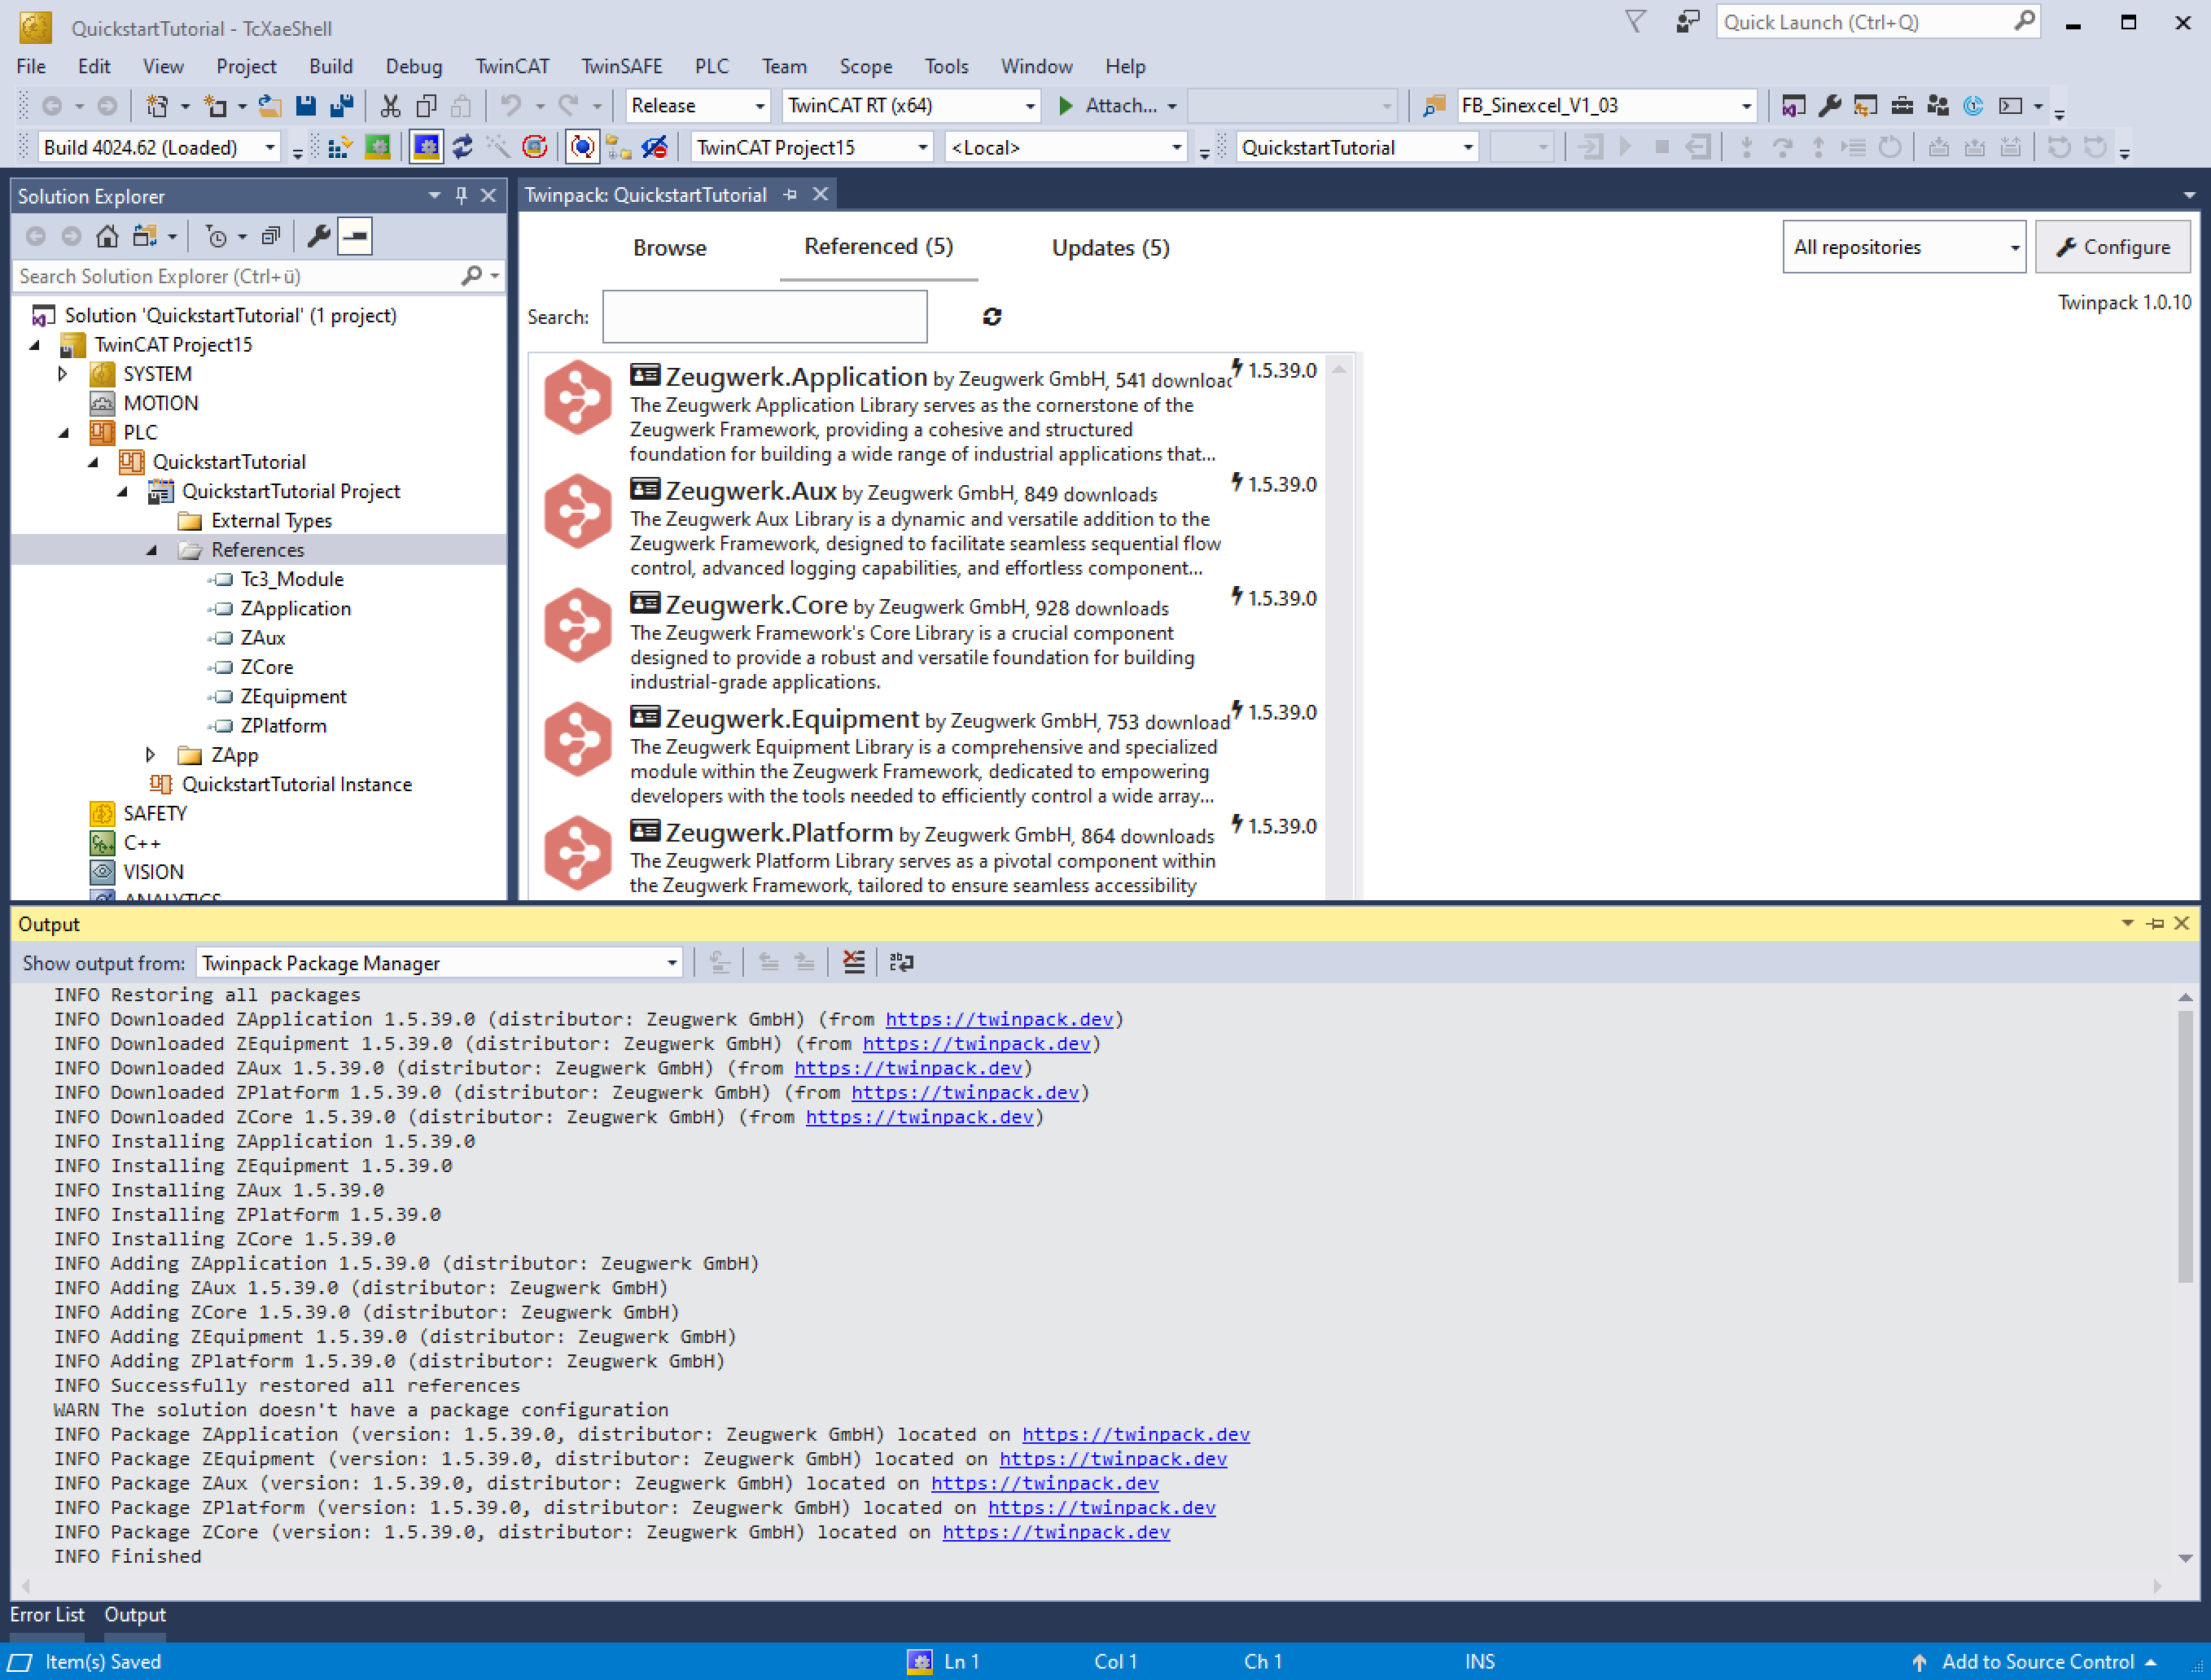Expand the SYSTEM tree node
Screen dimensions: 2211x1680
62,374
